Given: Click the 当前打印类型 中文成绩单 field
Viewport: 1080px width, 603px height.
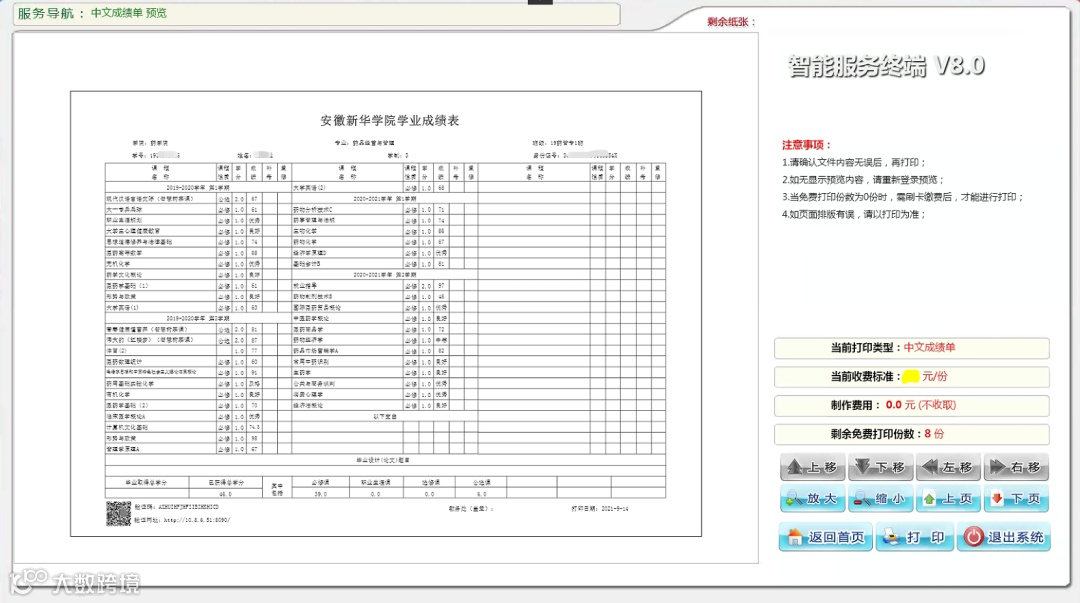Looking at the screenshot, I should pyautogui.click(x=911, y=348).
